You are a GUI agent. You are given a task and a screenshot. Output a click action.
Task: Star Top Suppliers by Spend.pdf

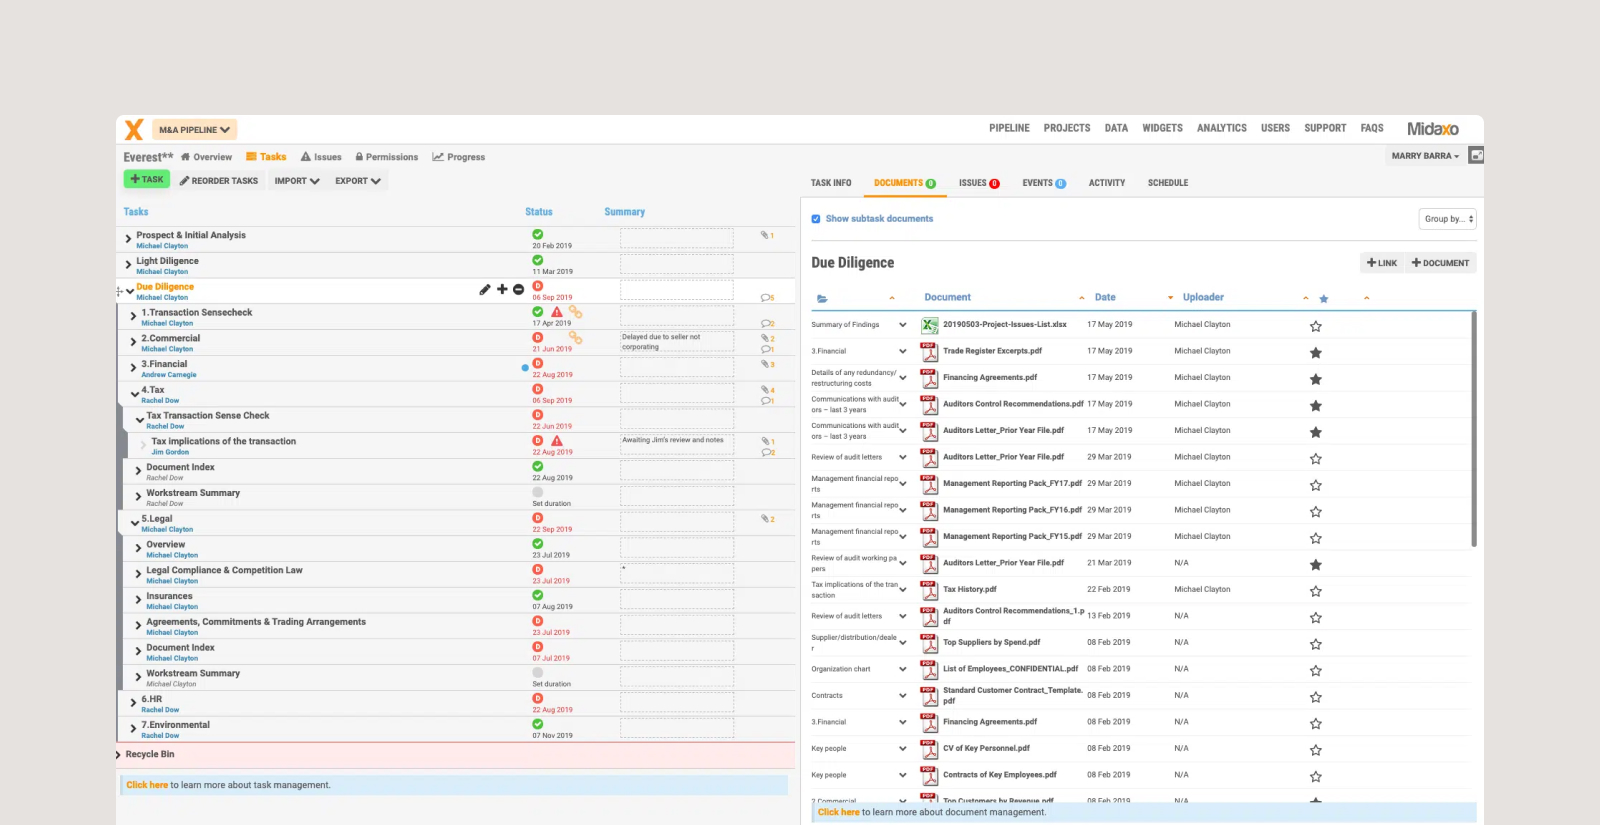[x=1316, y=644]
